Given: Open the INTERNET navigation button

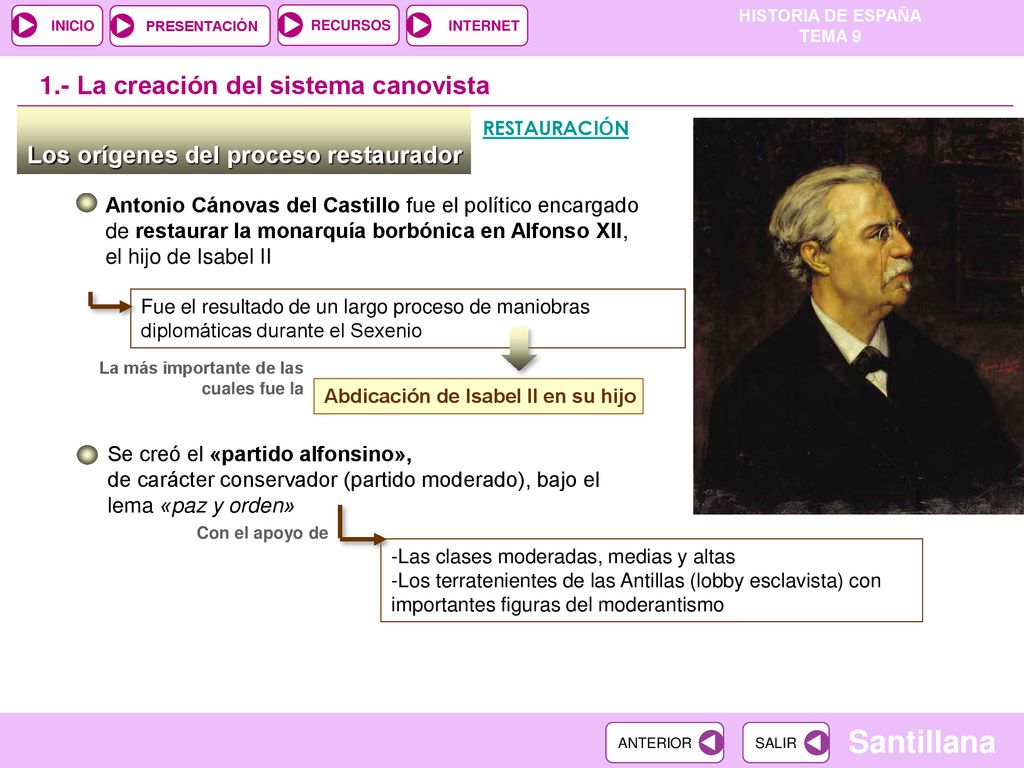Looking at the screenshot, I should click(x=466, y=25).
